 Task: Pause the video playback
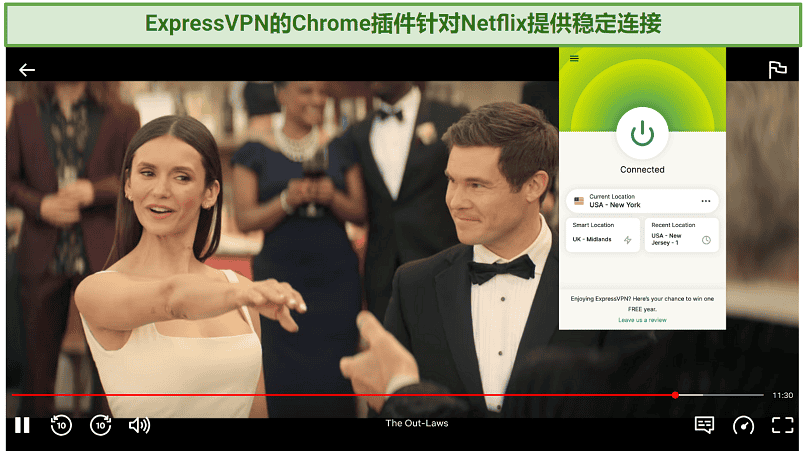[x=22, y=425]
